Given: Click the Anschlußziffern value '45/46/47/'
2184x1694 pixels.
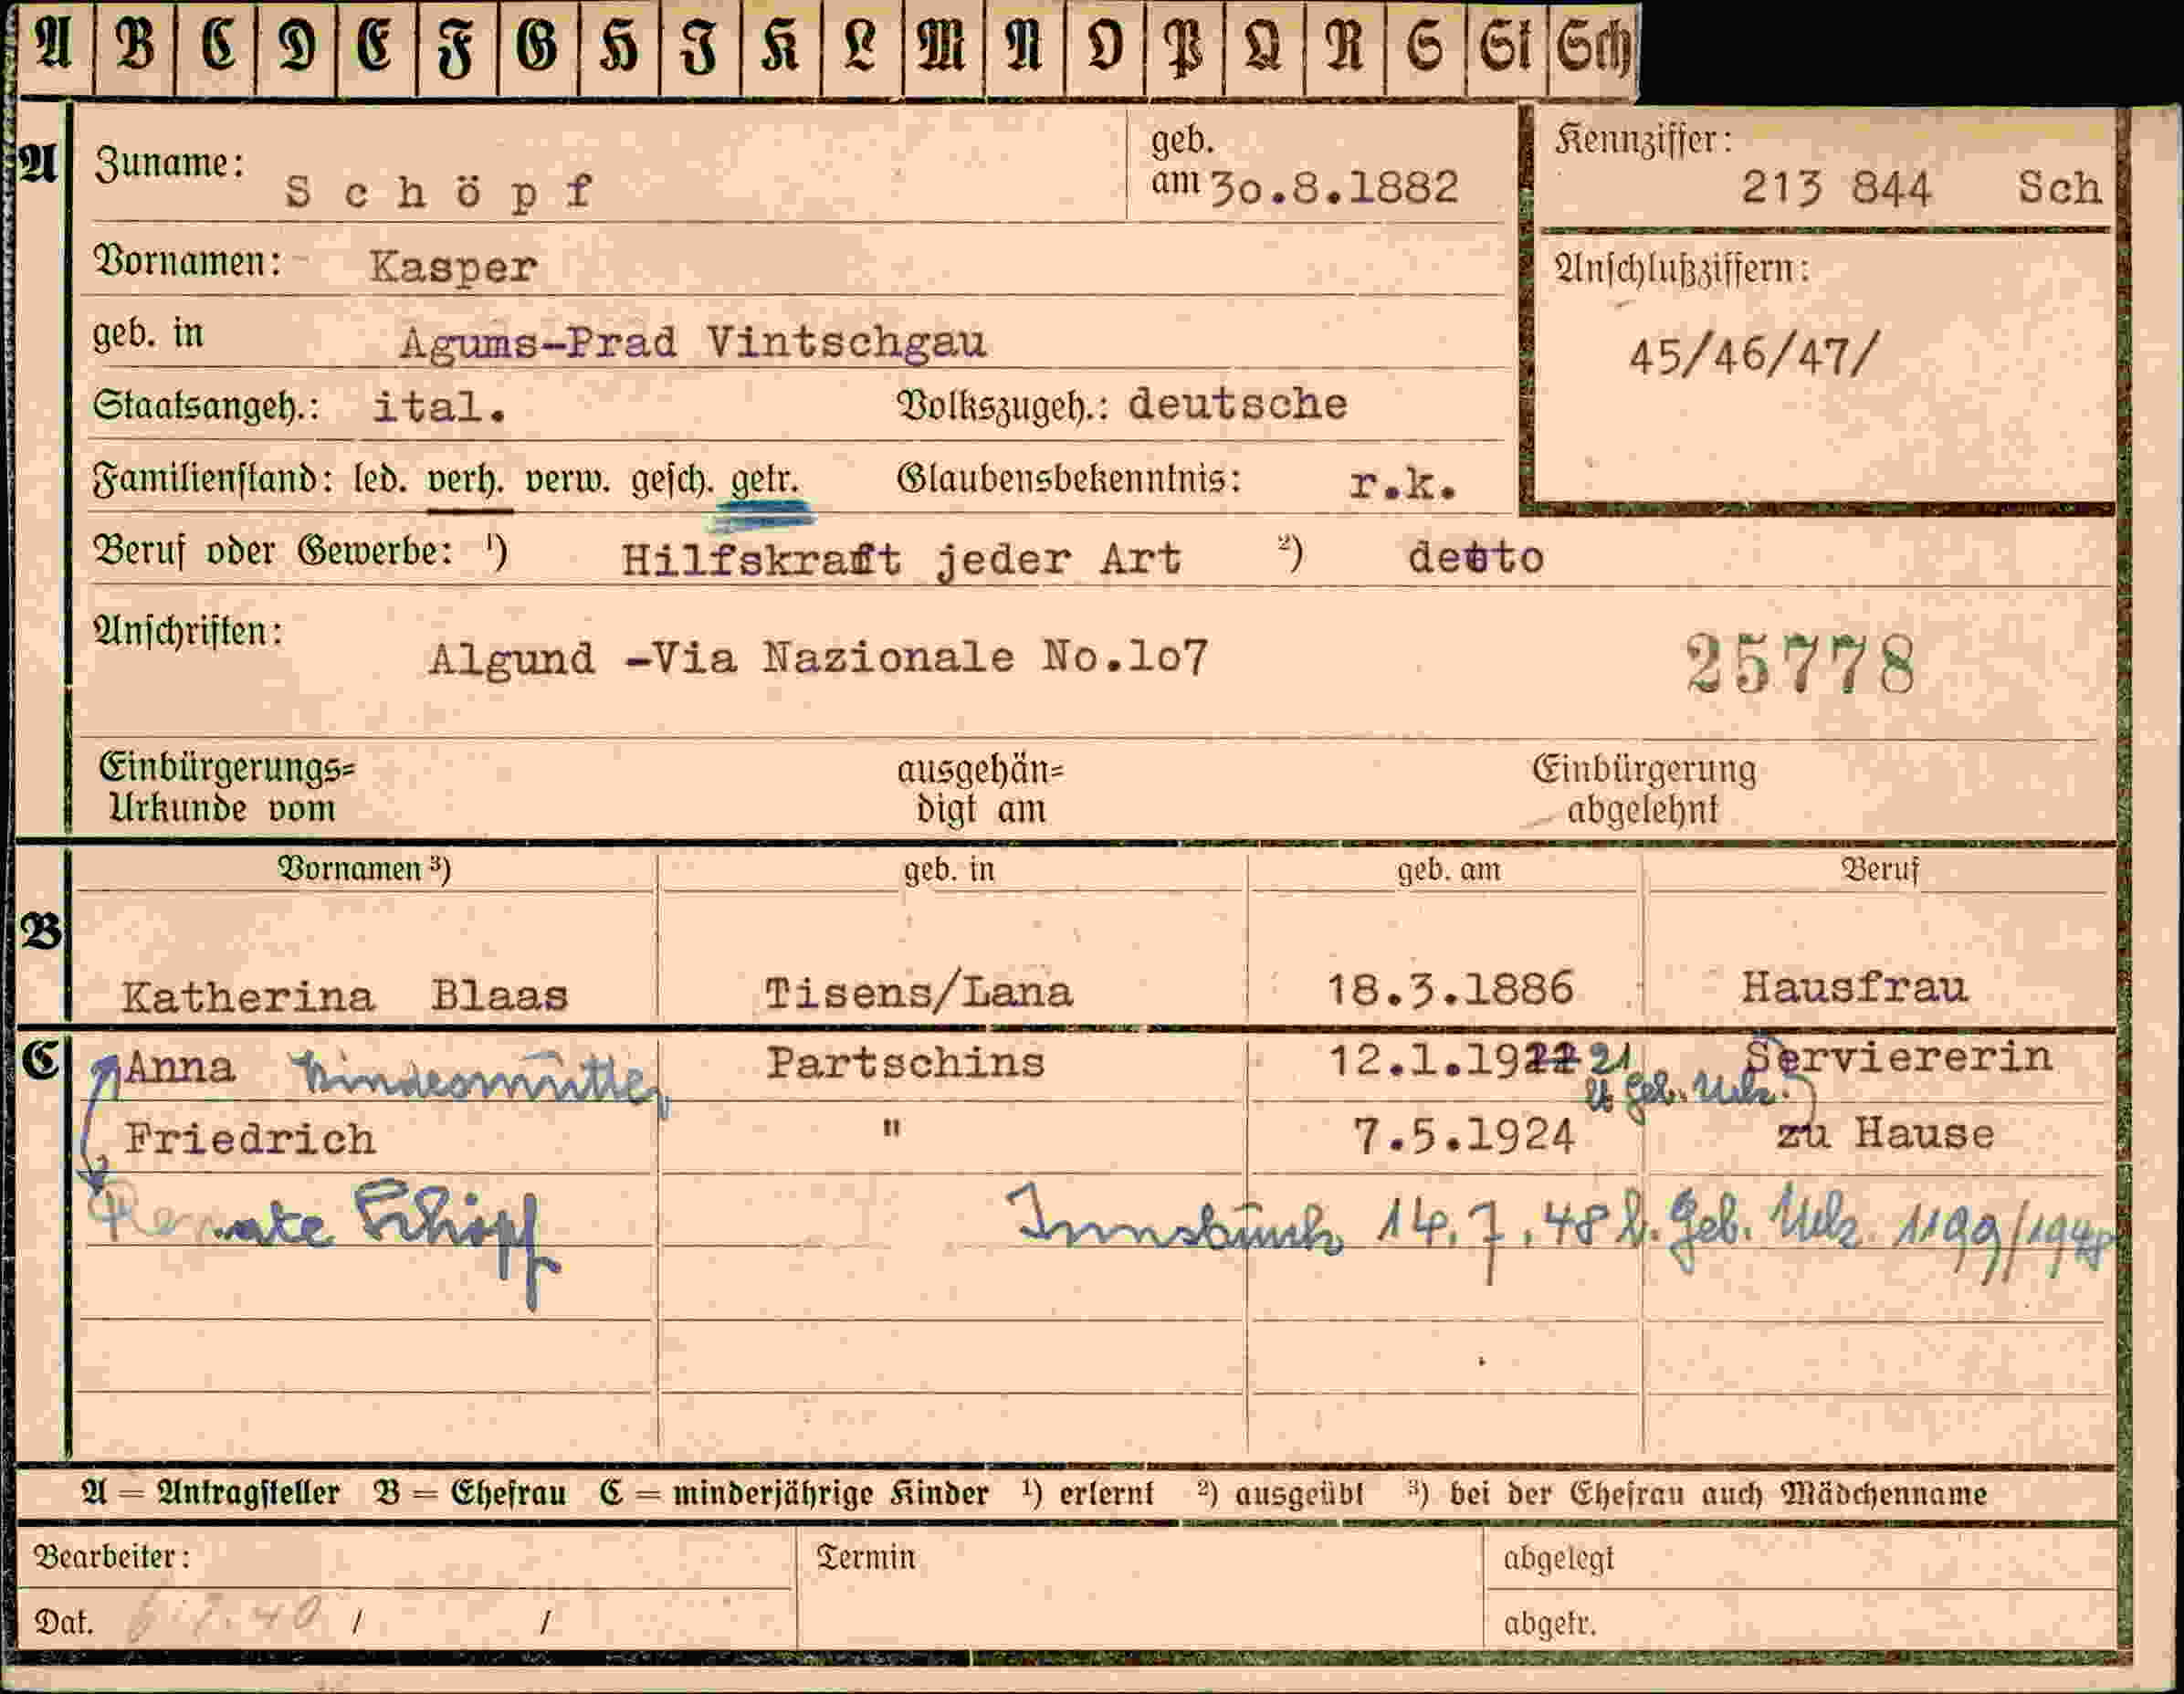Looking at the screenshot, I should click(1754, 356).
